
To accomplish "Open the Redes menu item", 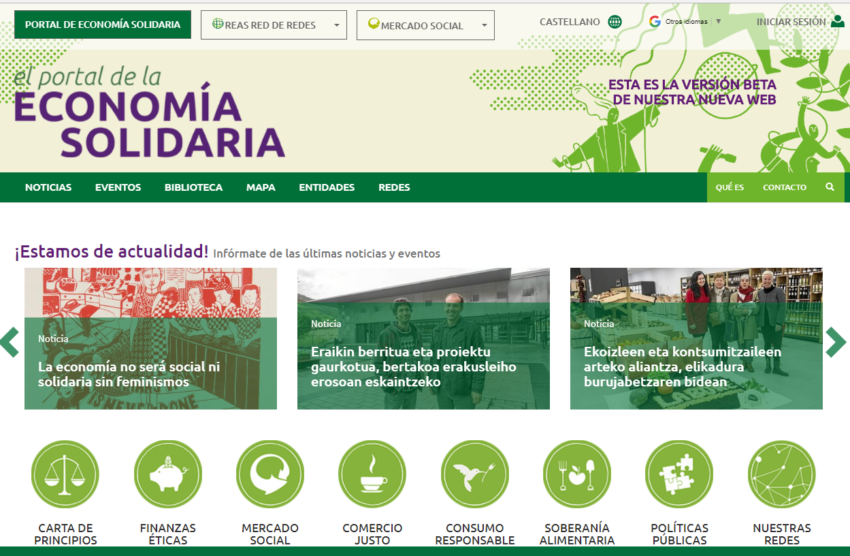I will [394, 188].
